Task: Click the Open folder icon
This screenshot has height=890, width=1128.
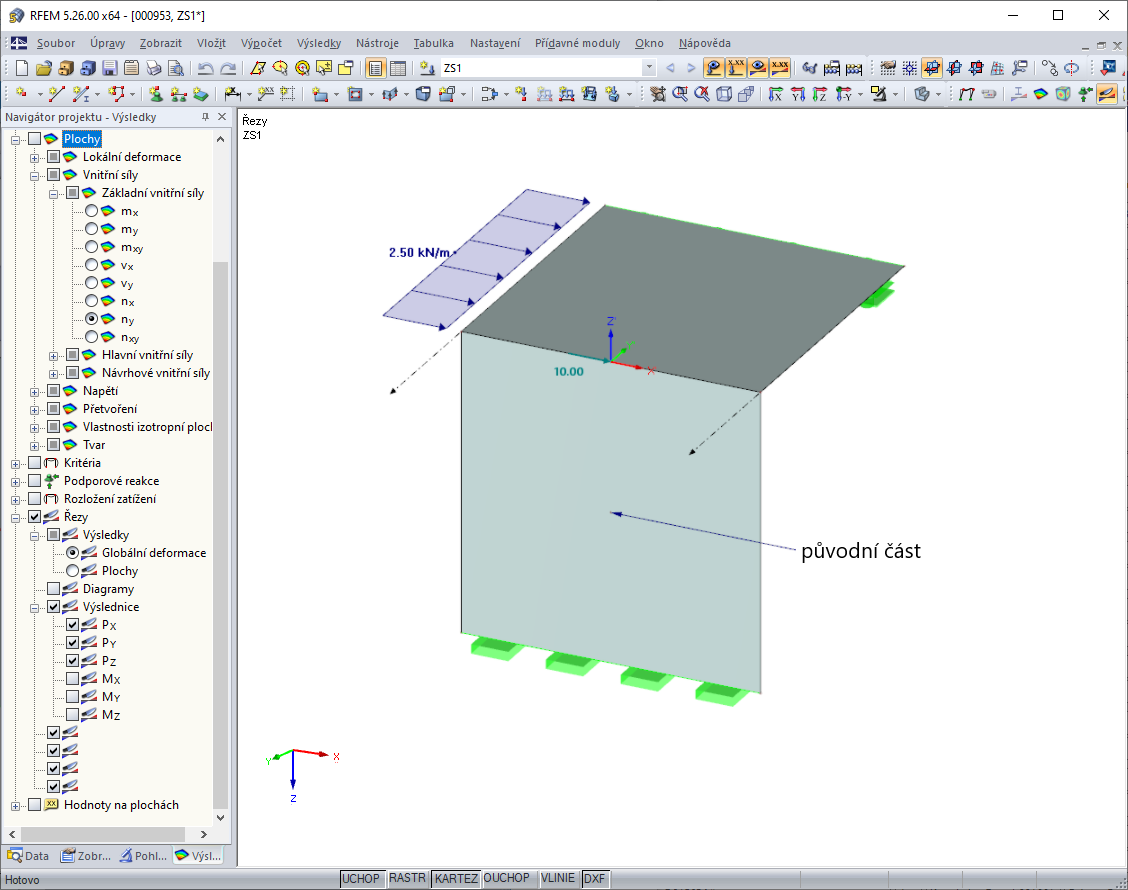Action: [x=44, y=68]
